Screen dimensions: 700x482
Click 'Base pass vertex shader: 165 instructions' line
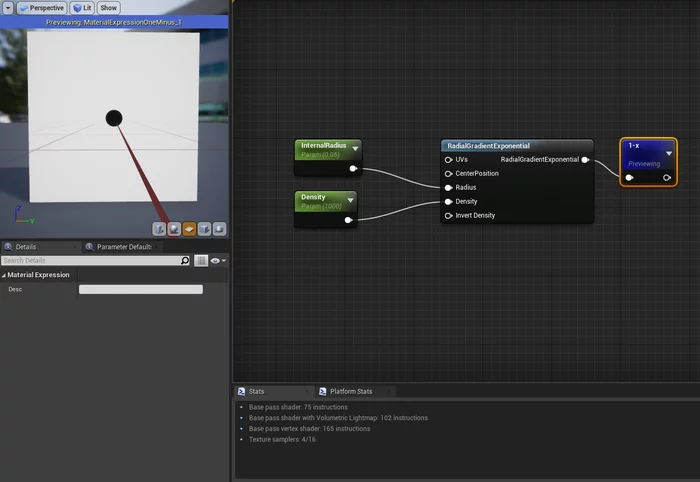pyautogui.click(x=309, y=428)
